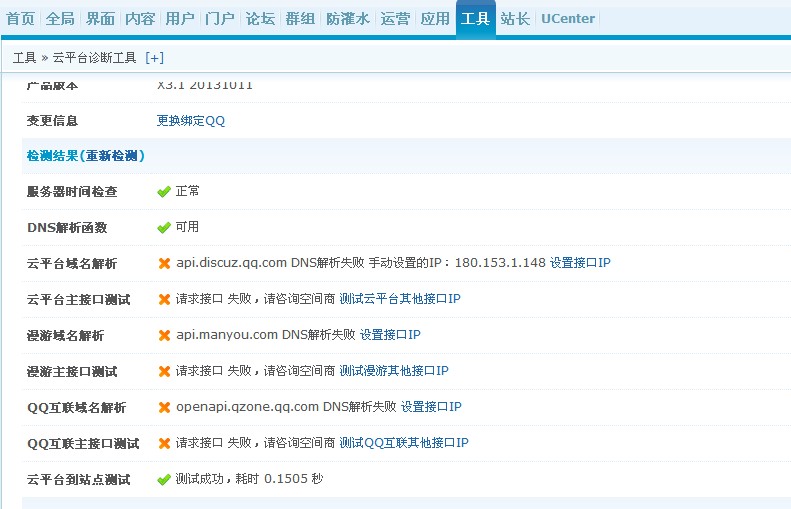The width and height of the screenshot is (791, 509).
Task: Open the UCenter tab
Action: tap(568, 19)
